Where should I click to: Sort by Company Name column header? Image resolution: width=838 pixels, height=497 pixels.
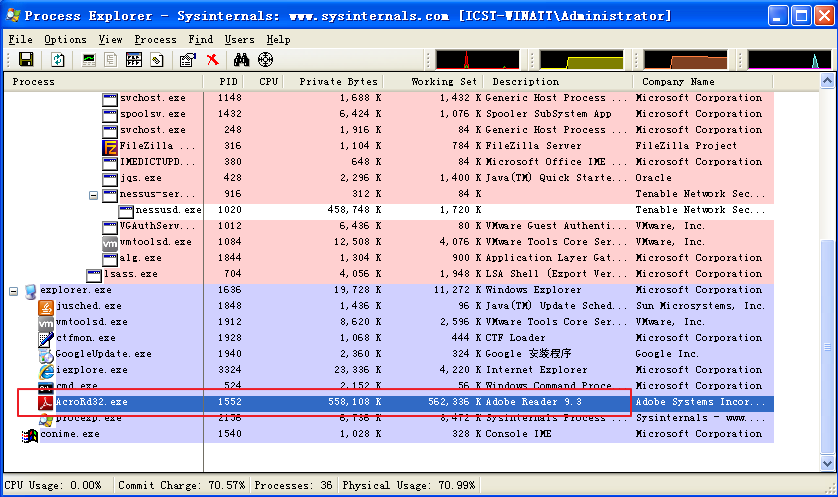click(x=703, y=82)
